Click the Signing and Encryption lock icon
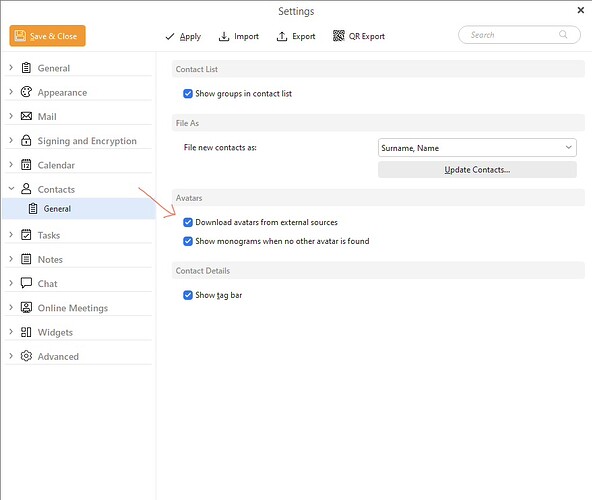The height and width of the screenshot is (500, 592). pos(26,140)
